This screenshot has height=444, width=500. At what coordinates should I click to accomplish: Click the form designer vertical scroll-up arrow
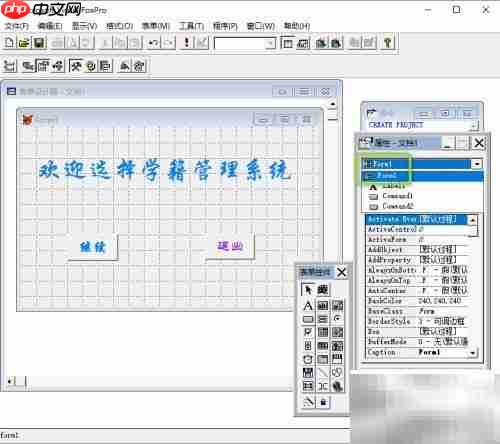tap(332, 105)
